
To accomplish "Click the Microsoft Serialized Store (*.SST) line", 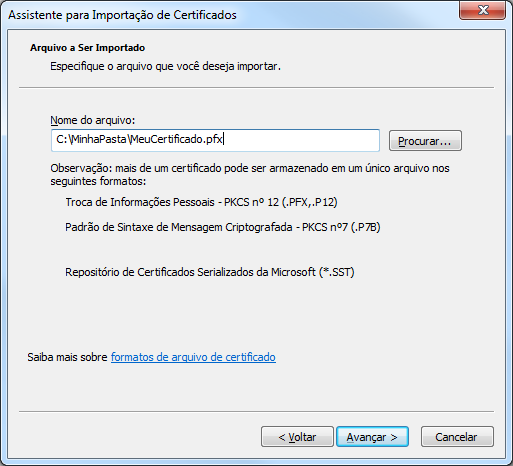I will (x=210, y=272).
